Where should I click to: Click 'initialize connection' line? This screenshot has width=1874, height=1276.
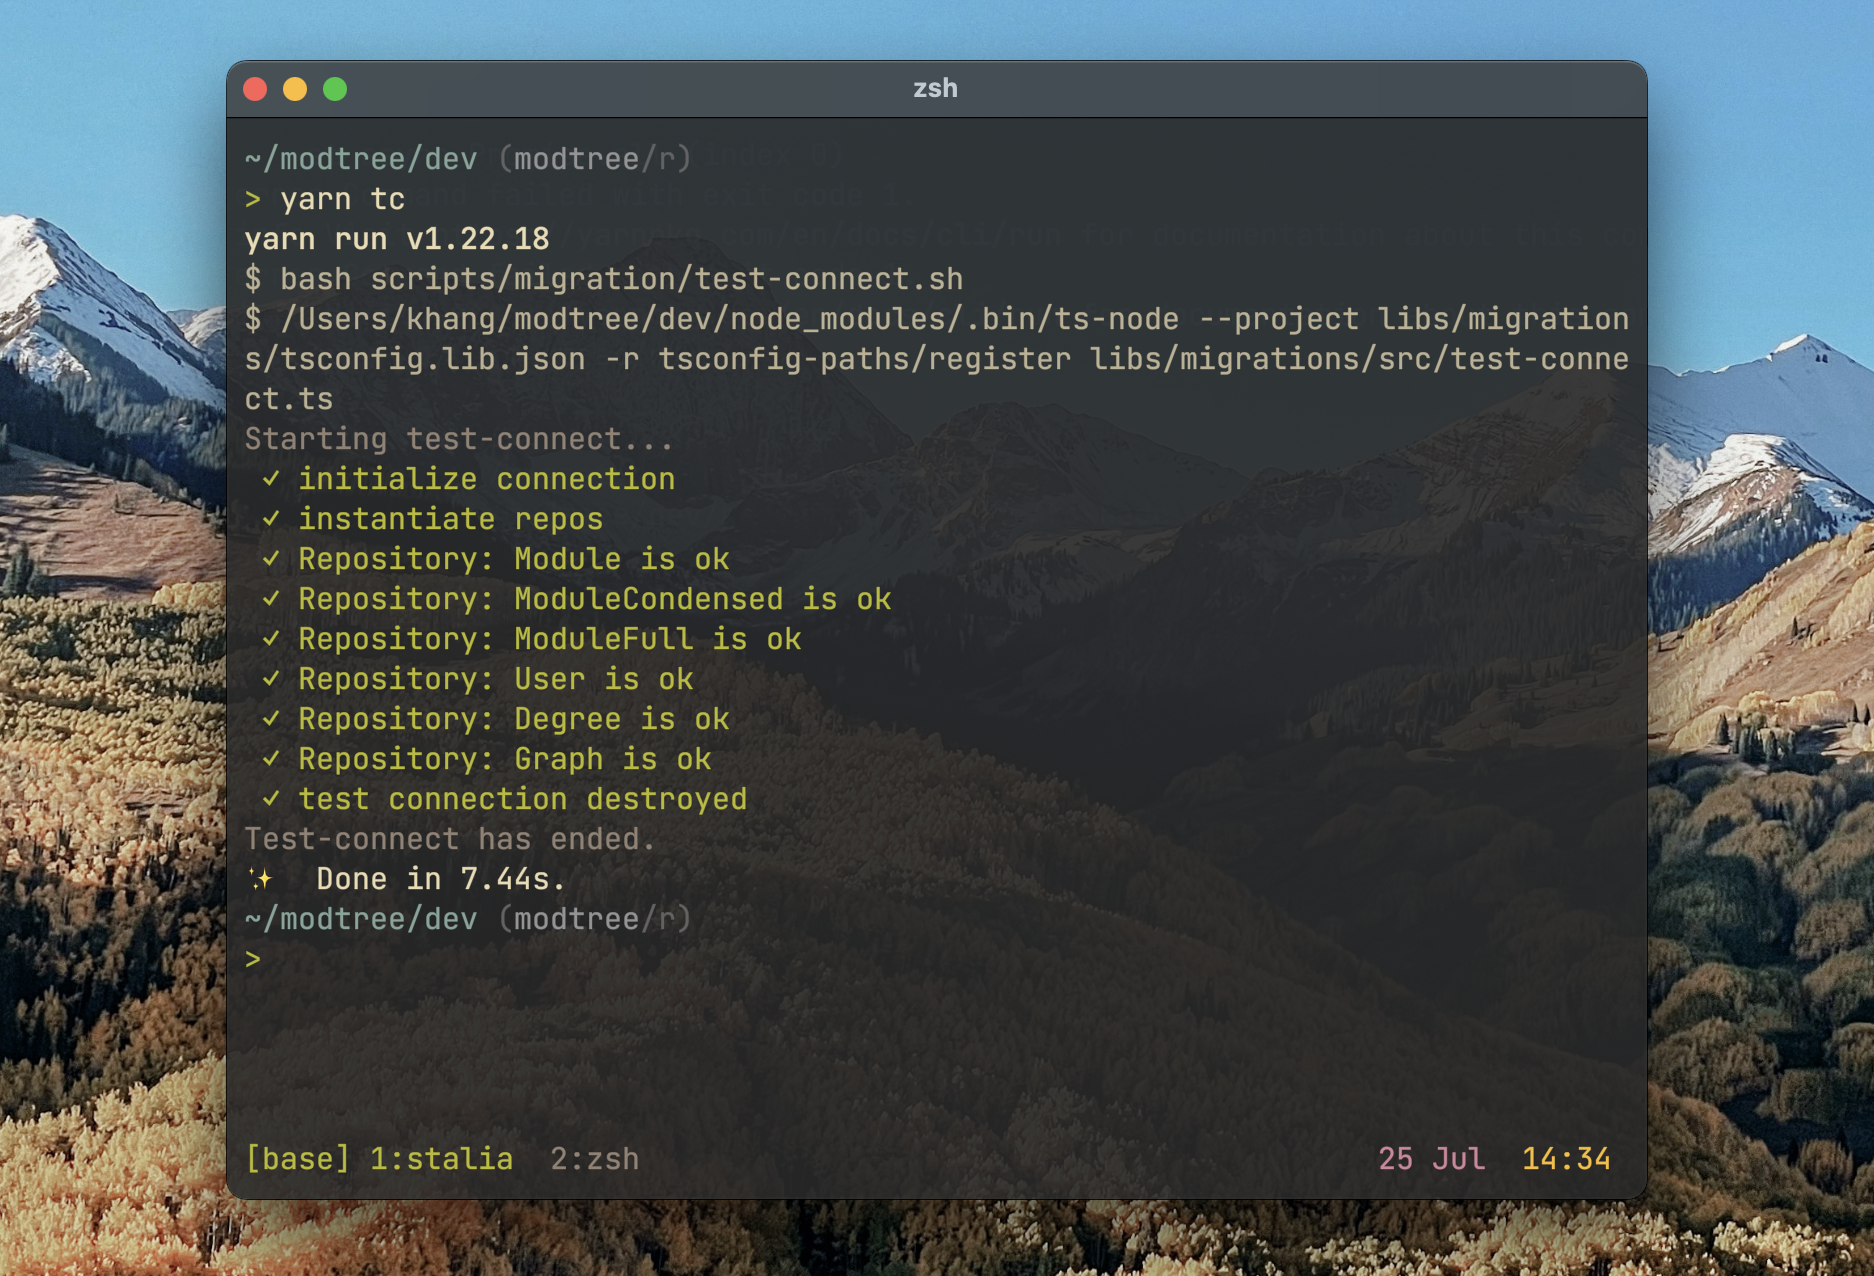click(486, 479)
